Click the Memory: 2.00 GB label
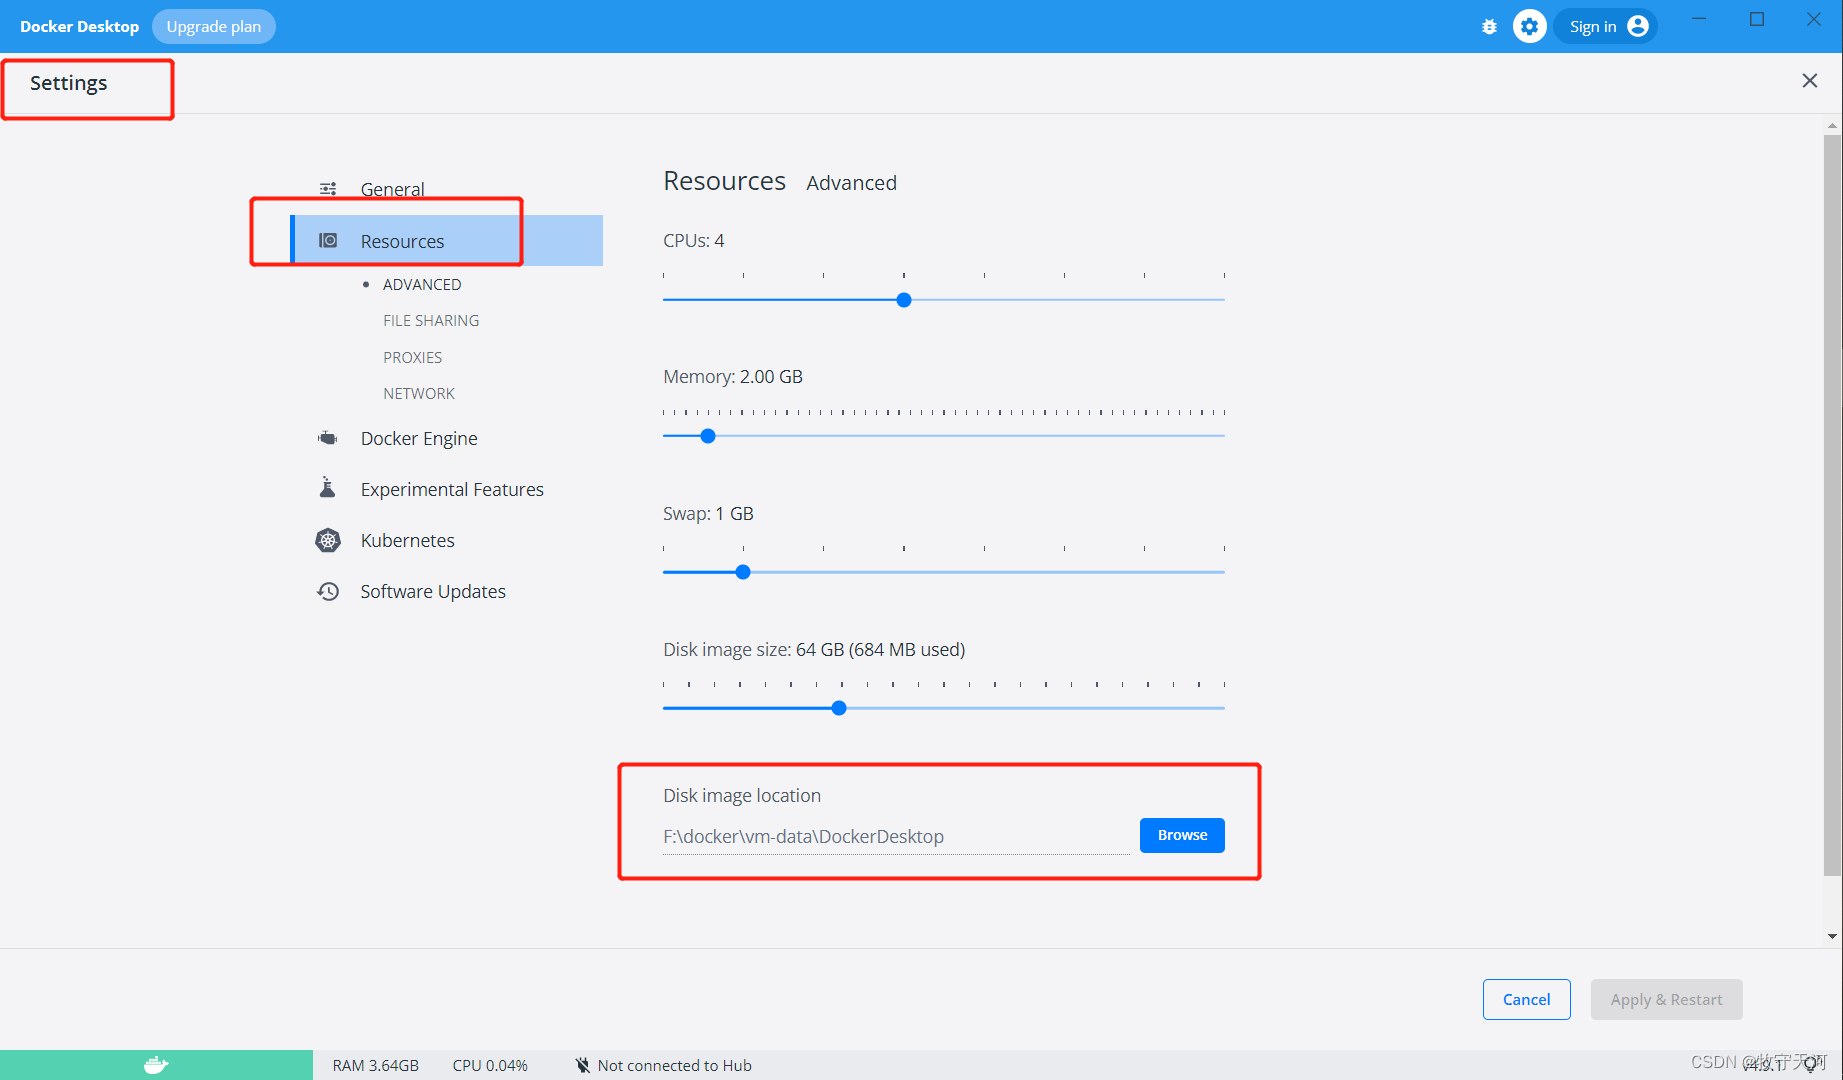This screenshot has height=1080, width=1843. tap(733, 377)
